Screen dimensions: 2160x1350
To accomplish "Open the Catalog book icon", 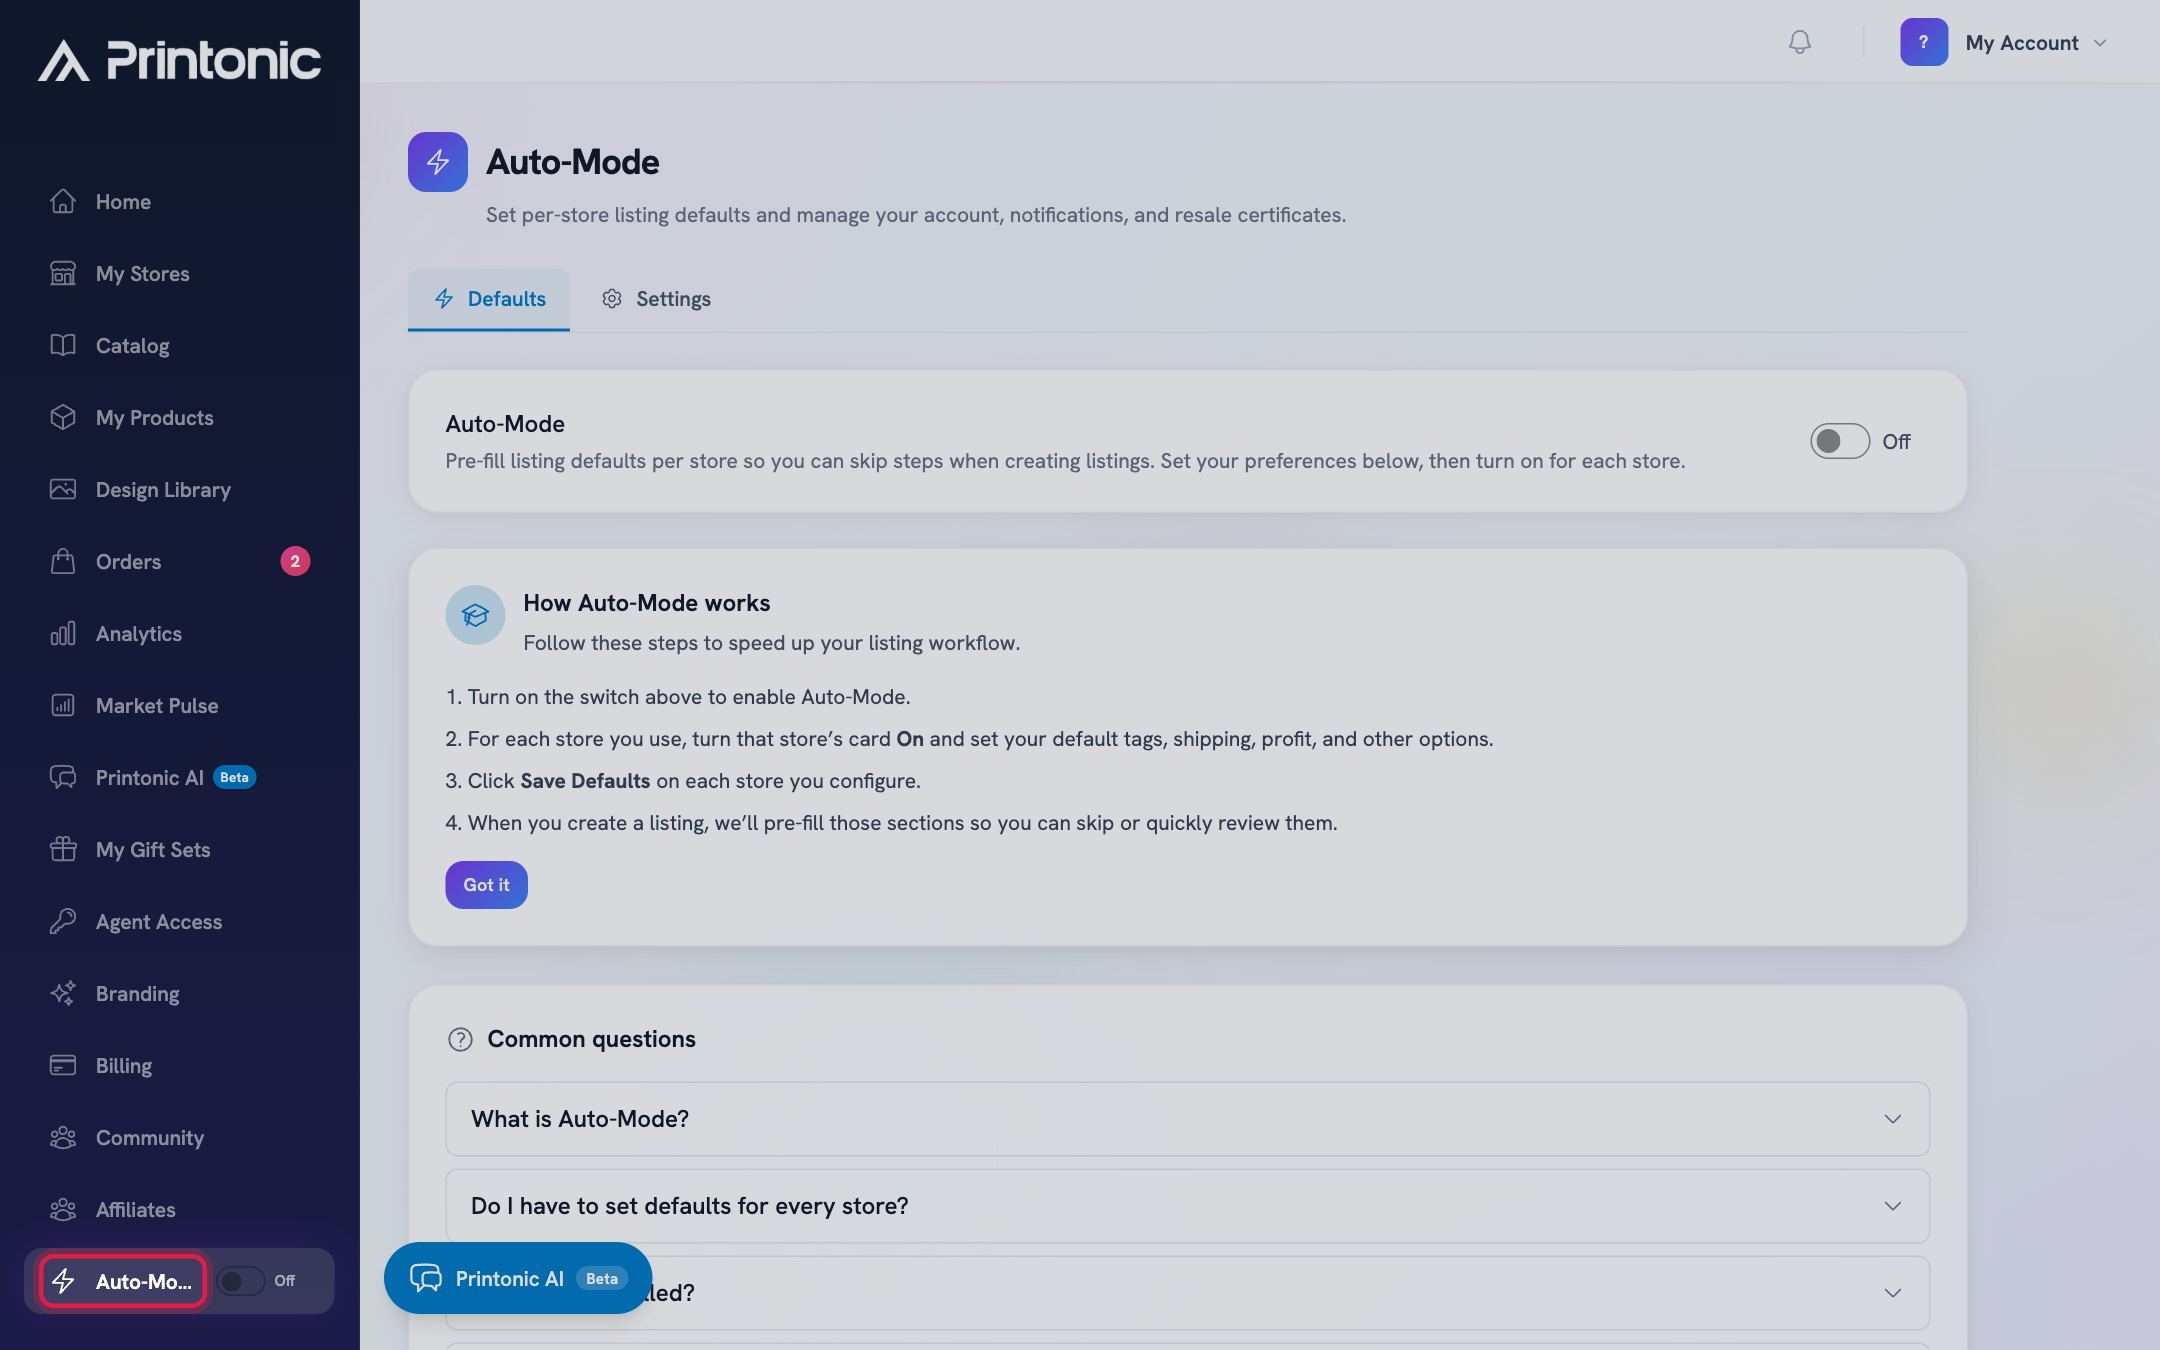I will coord(63,345).
